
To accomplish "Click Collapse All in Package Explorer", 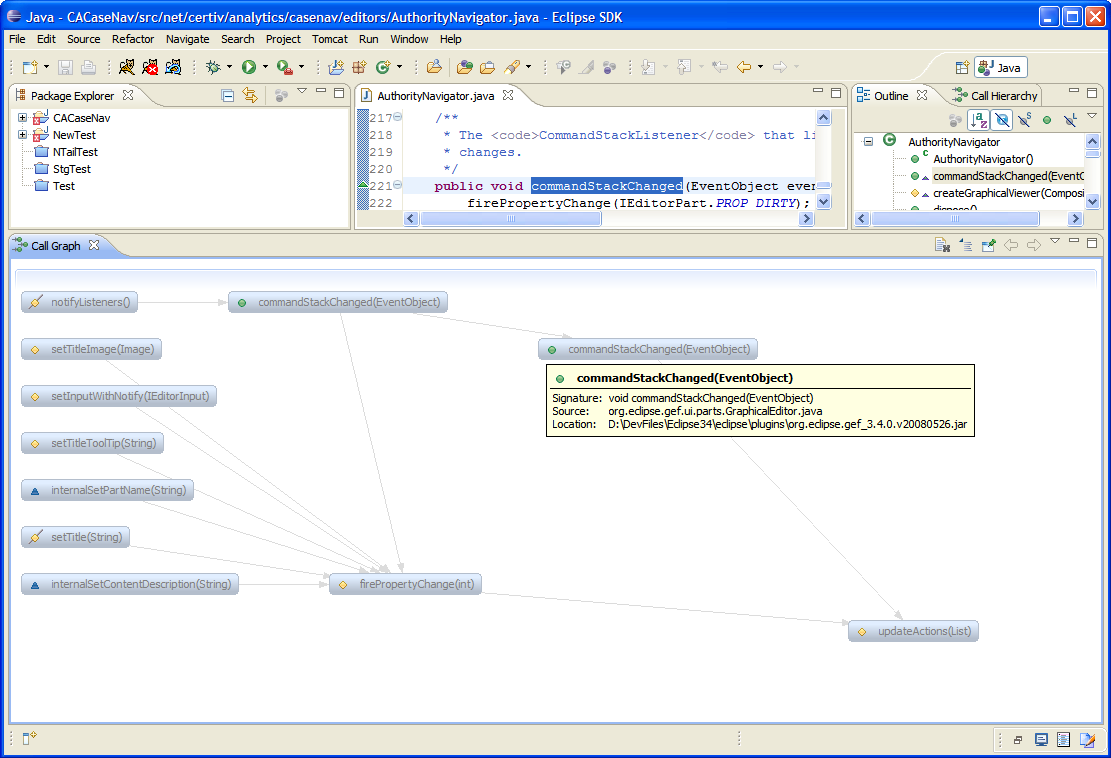I will tap(227, 96).
